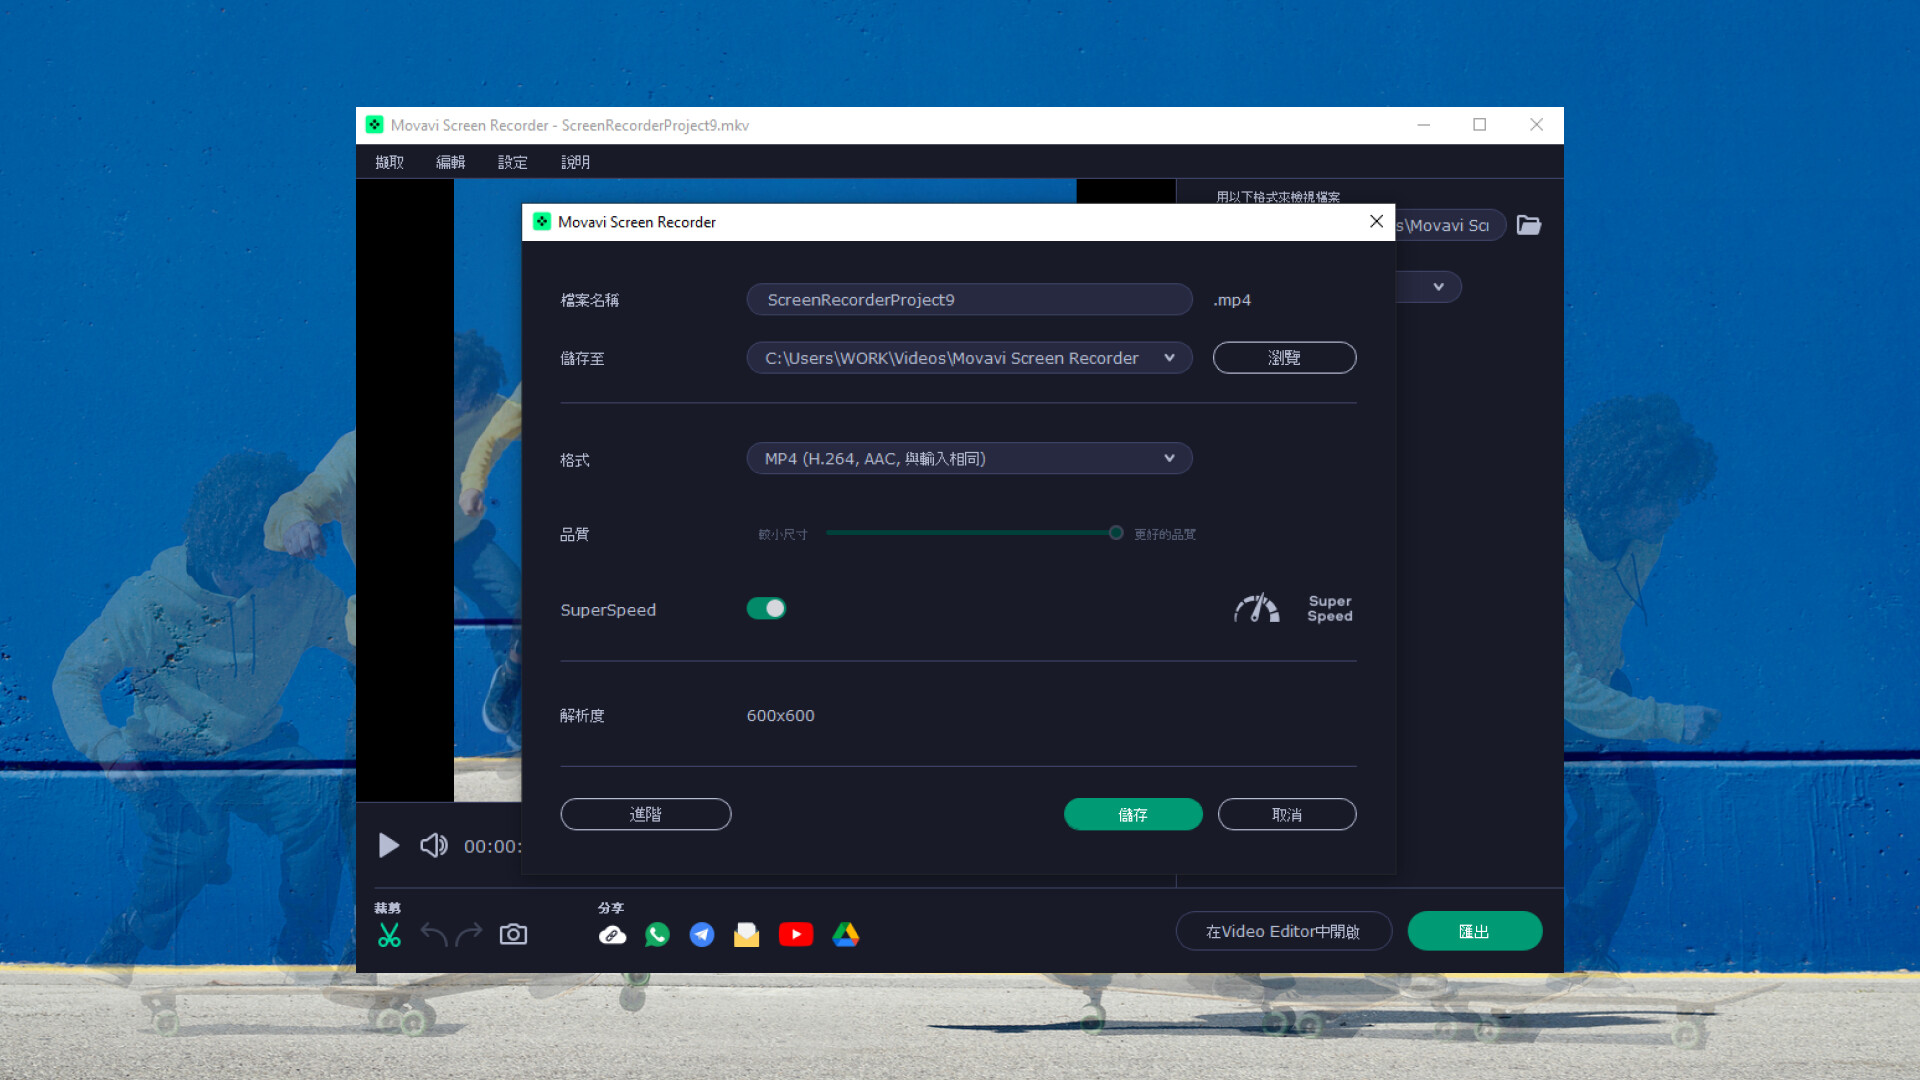Open the MP4 format dropdown
The image size is (1920, 1080).
(968, 458)
